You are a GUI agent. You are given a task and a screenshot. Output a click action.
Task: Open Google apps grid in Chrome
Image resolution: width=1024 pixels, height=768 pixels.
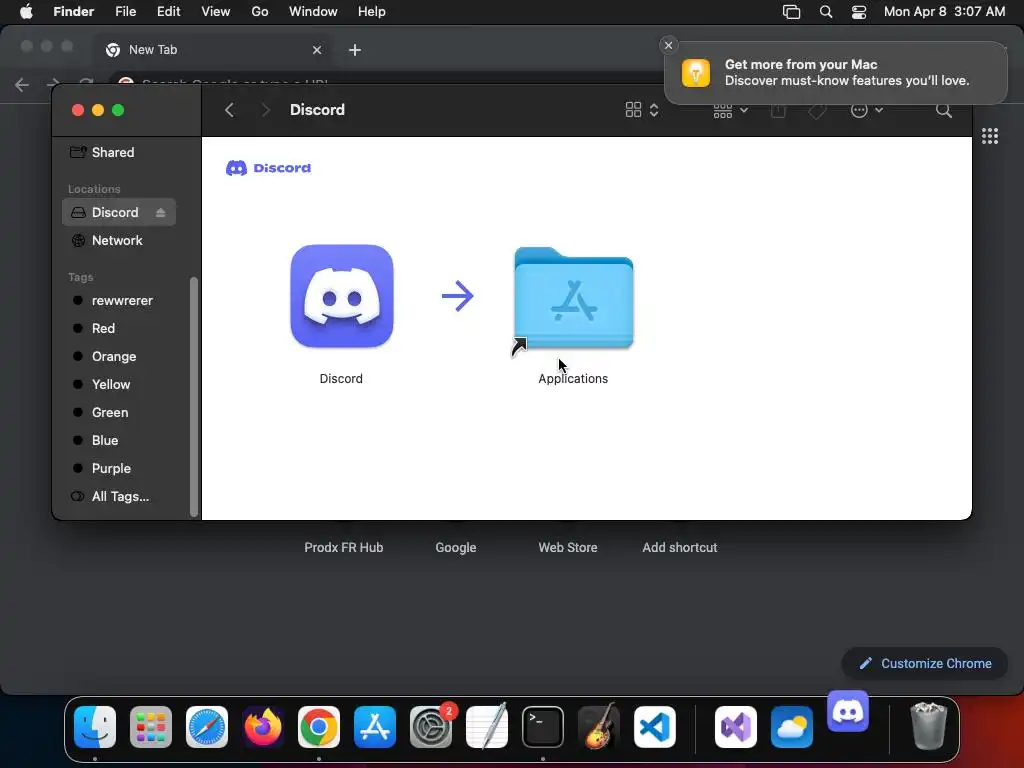[x=989, y=136]
